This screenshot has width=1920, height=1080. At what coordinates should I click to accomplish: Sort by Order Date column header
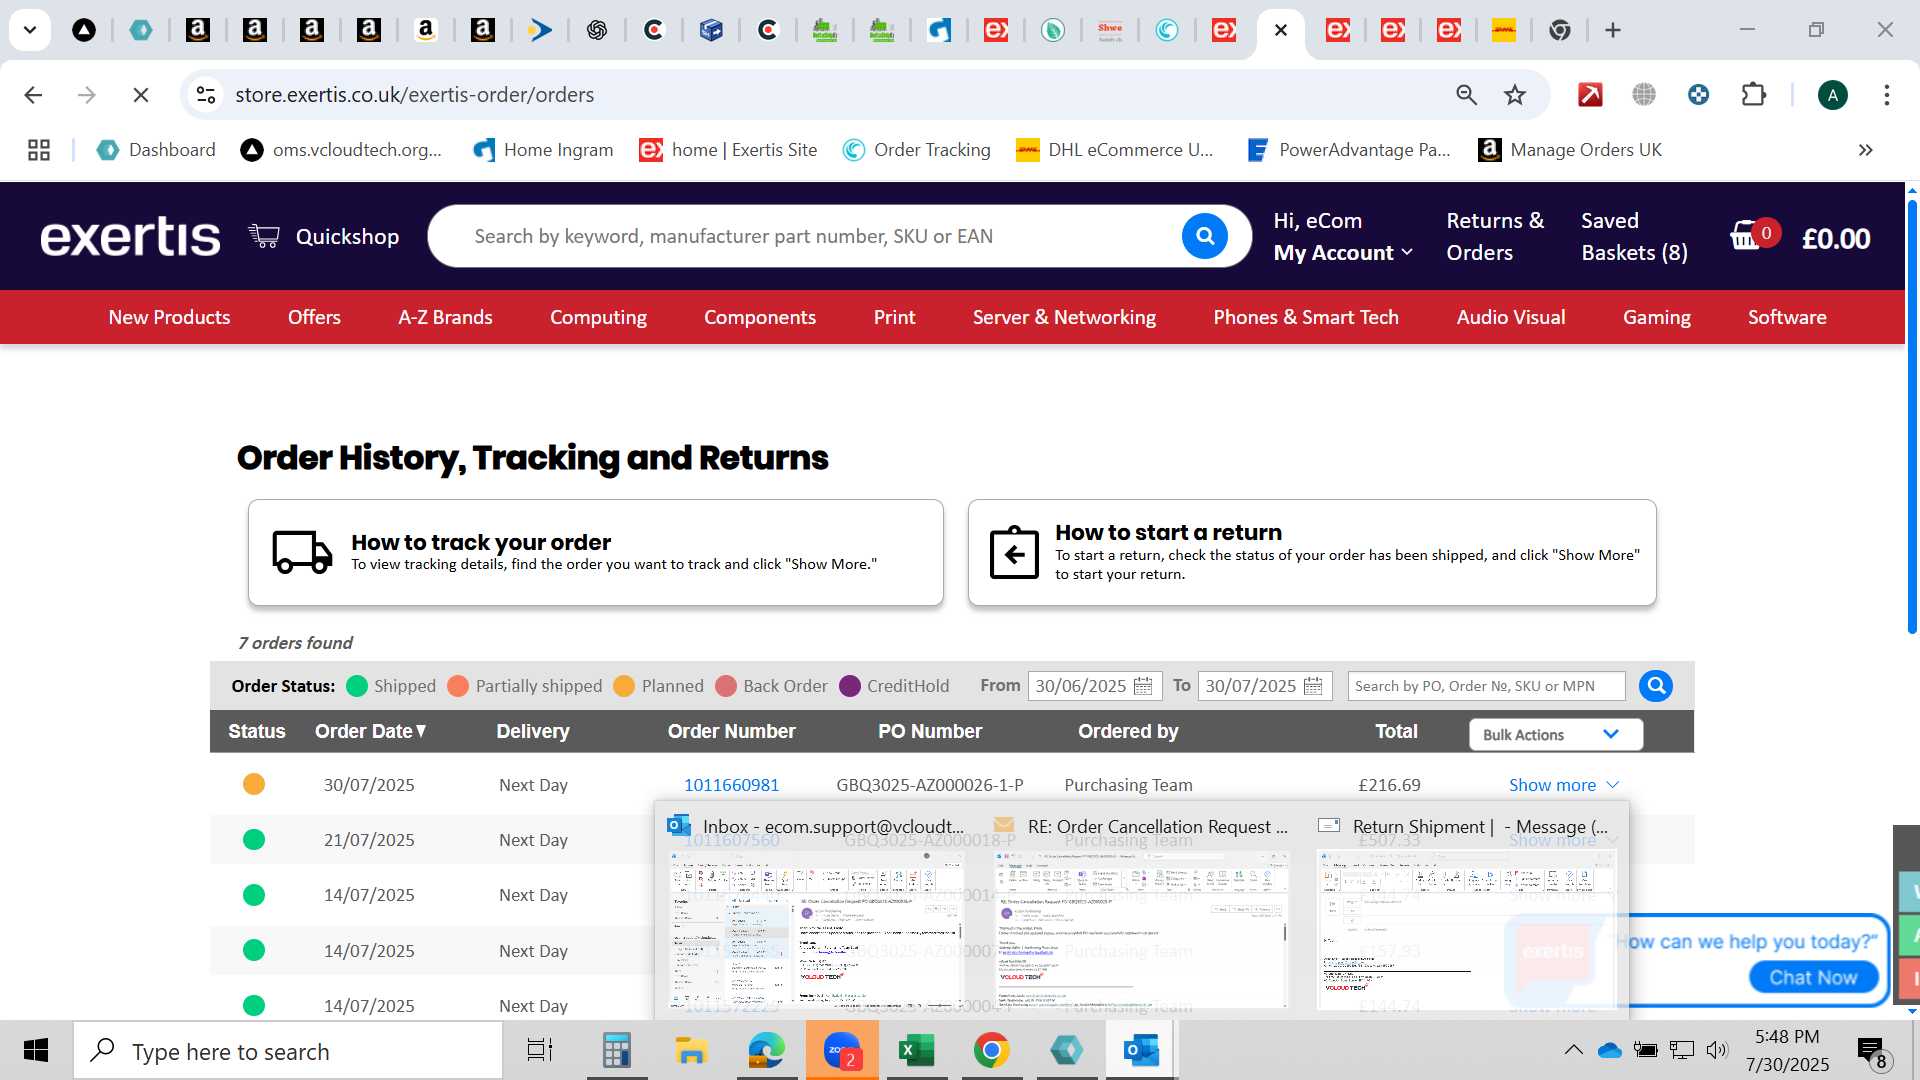click(371, 731)
